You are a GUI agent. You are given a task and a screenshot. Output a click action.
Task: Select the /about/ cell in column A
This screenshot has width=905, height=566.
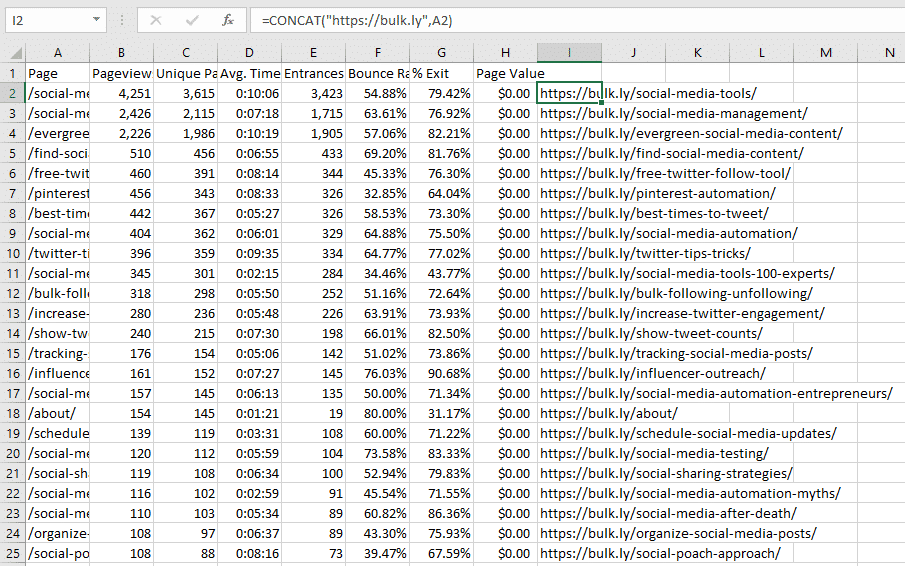[x=57, y=413]
